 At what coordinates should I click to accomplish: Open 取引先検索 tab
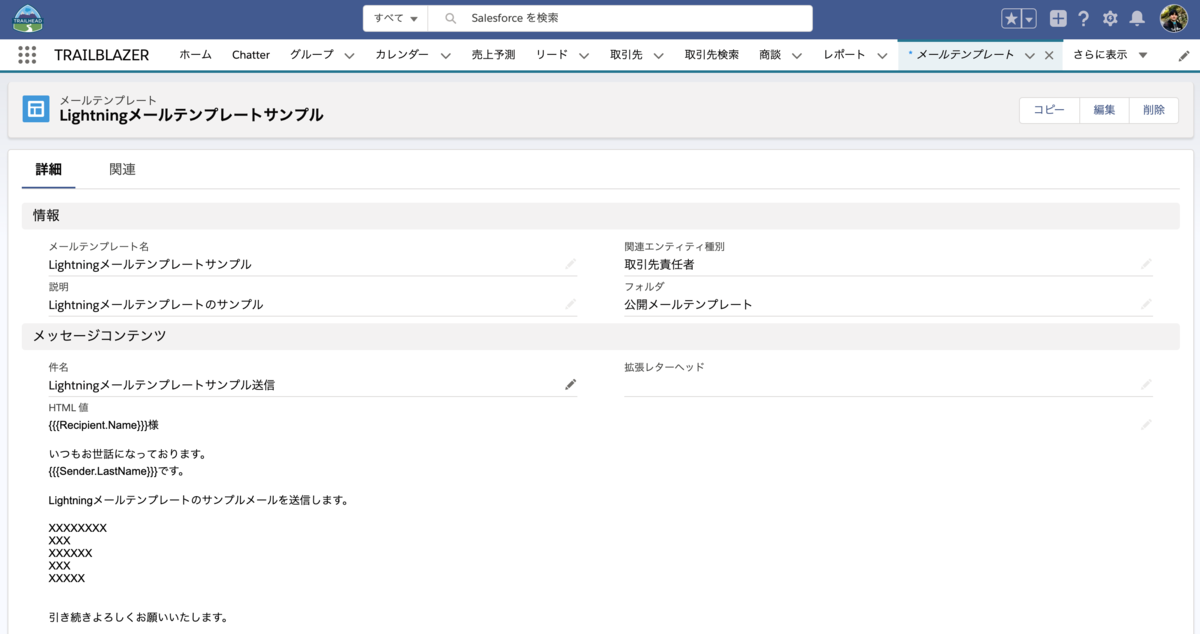[712, 55]
